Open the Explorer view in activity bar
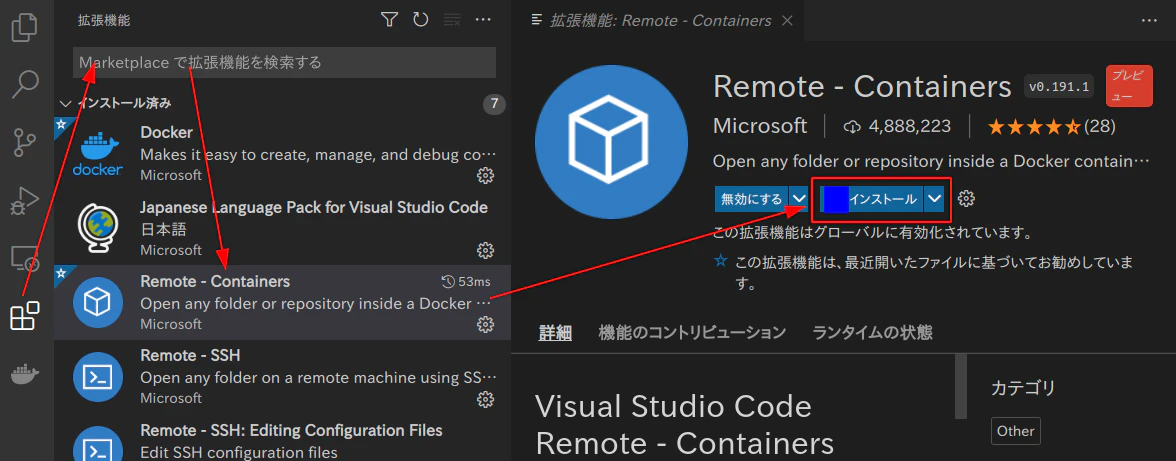1176x461 pixels. coord(26,28)
